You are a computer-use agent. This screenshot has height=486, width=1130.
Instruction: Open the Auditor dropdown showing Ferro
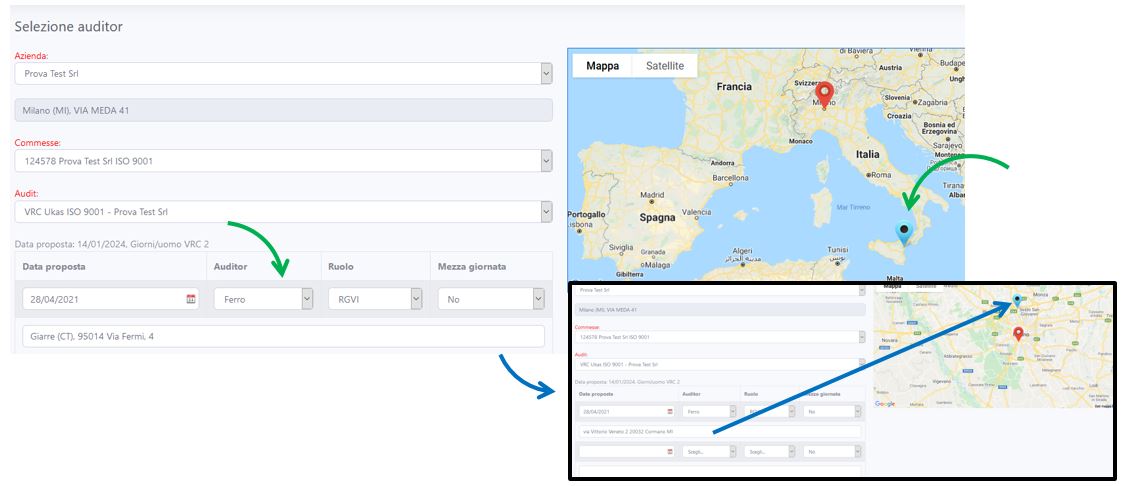[x=306, y=299]
